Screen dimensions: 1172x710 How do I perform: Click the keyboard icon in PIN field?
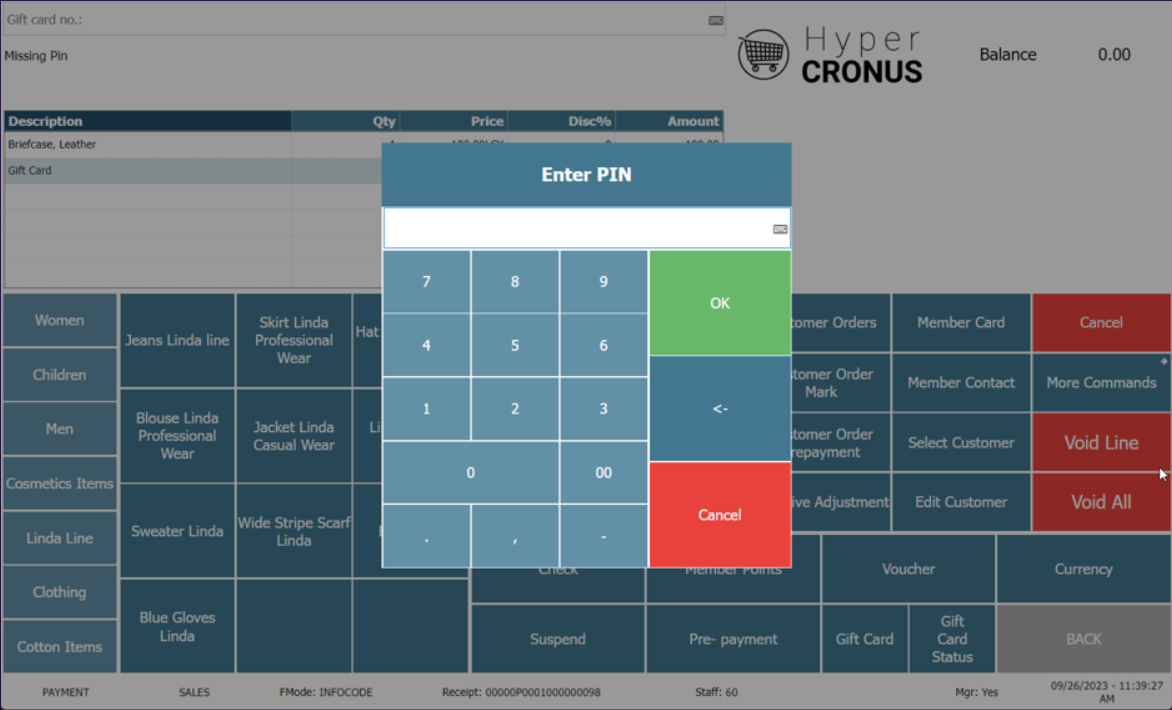click(x=780, y=229)
